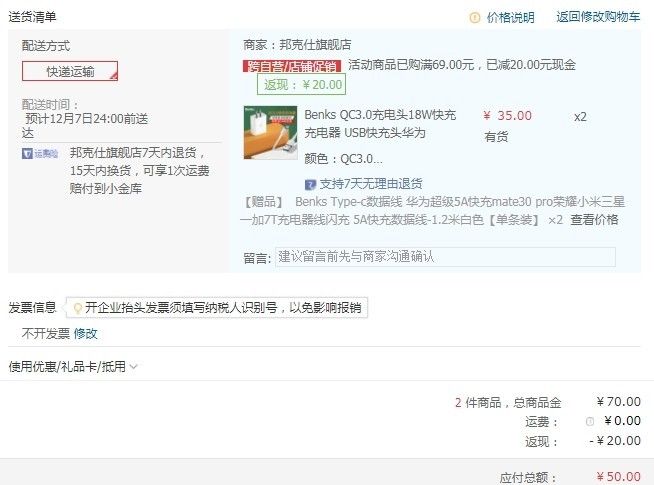Open the Benks charger product thumbnail
The image size is (654, 485).
coord(270,133)
